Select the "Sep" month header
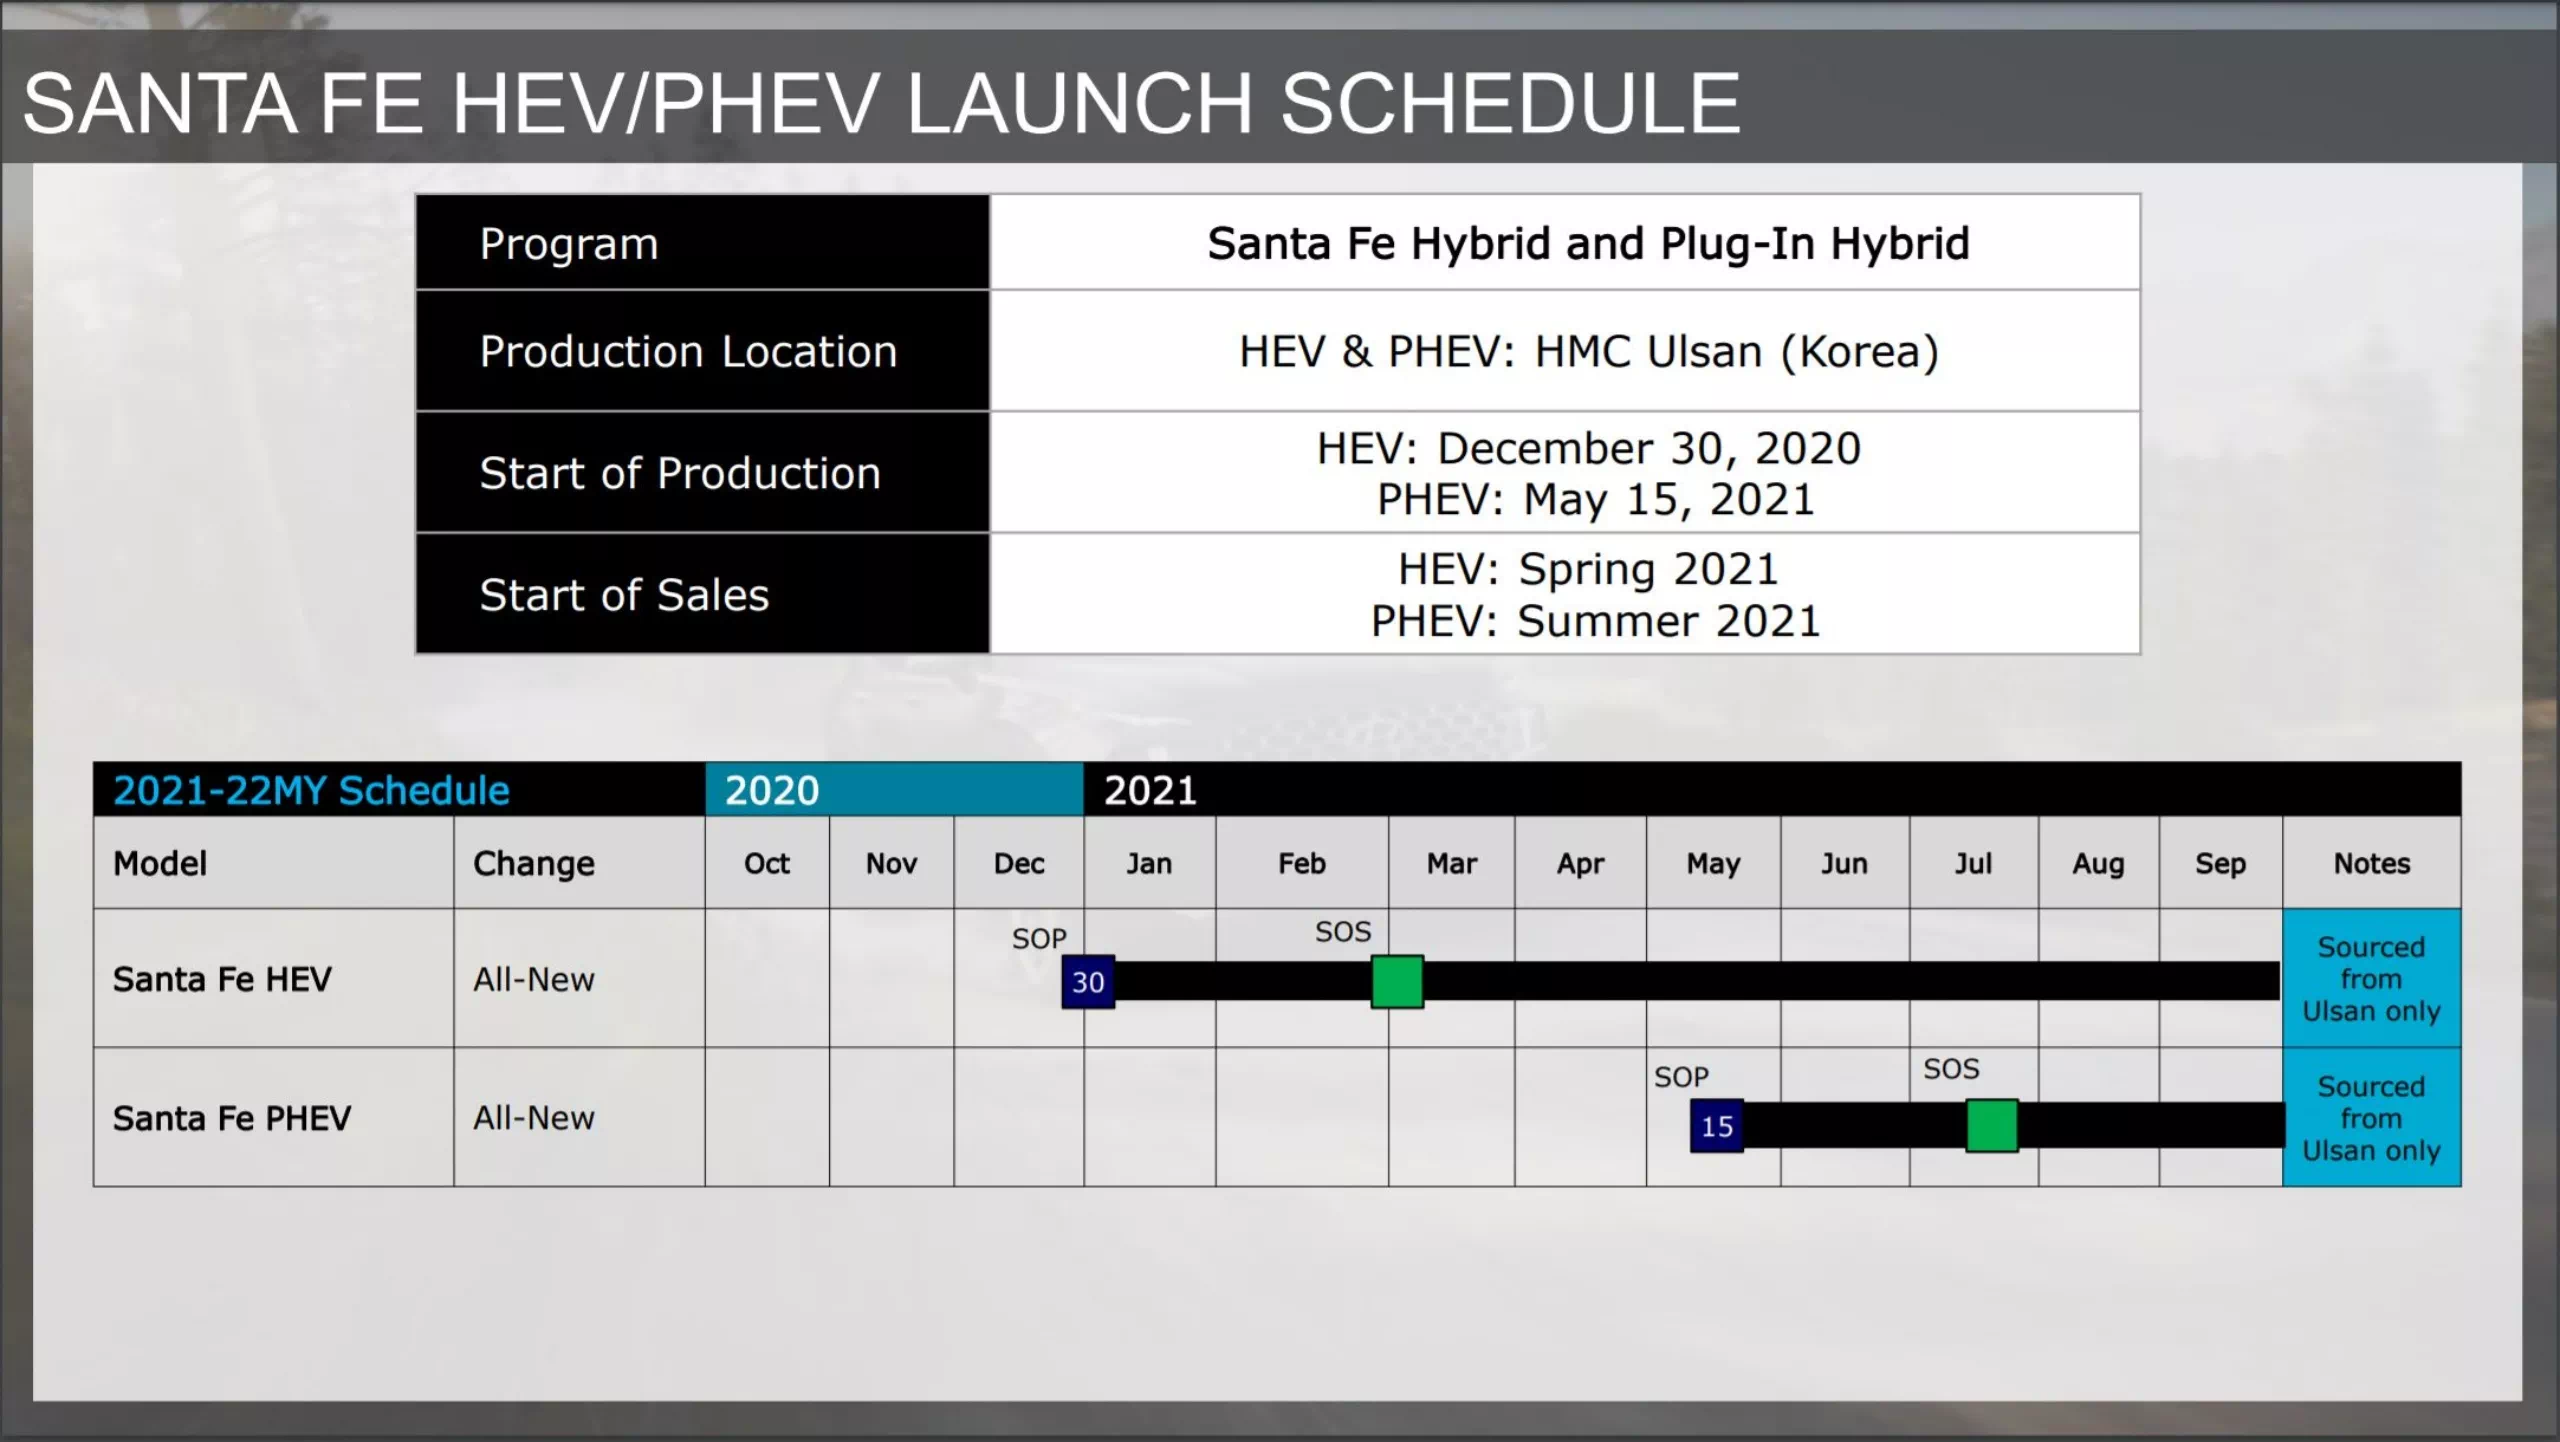 pyautogui.click(x=2220, y=863)
